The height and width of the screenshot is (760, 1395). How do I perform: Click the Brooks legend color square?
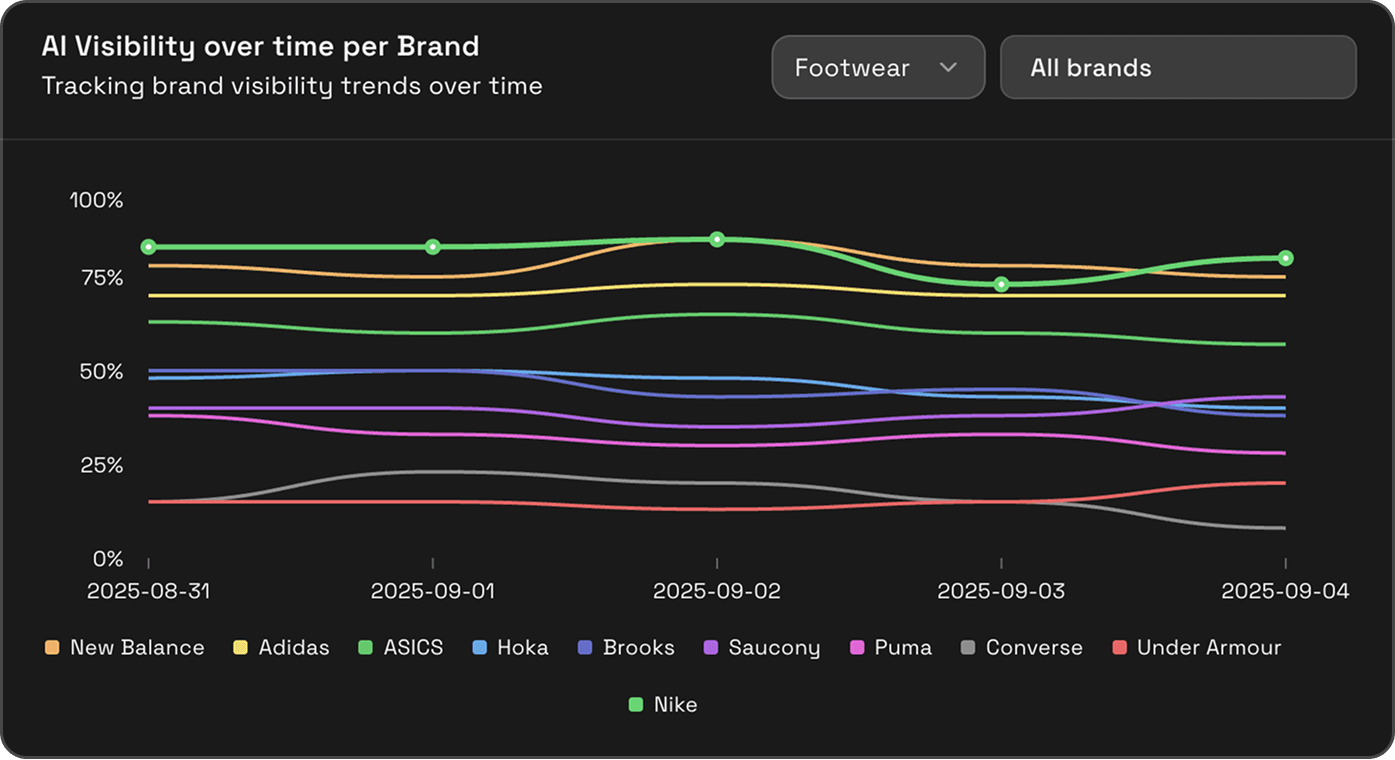[585, 648]
